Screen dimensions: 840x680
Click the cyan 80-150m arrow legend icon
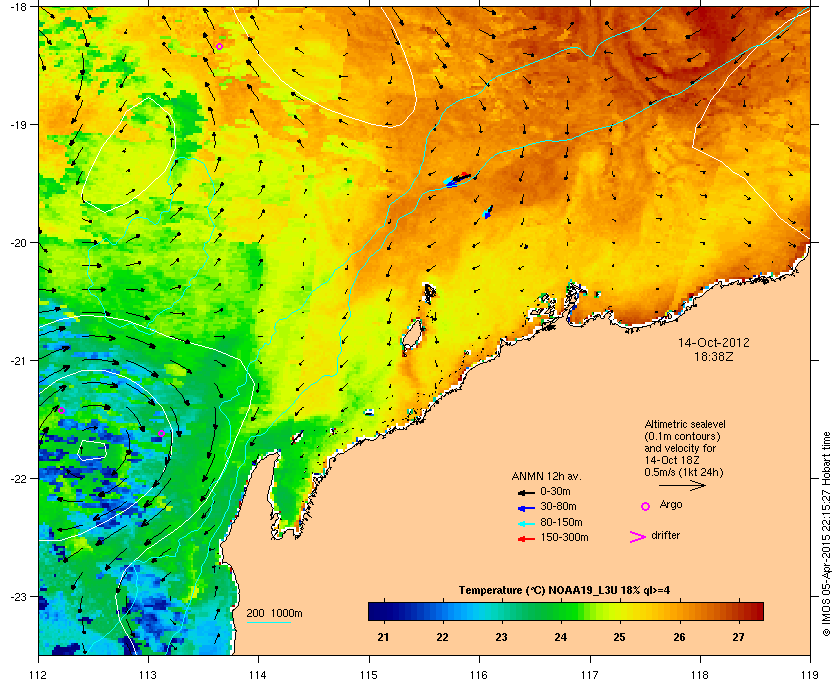pos(526,523)
